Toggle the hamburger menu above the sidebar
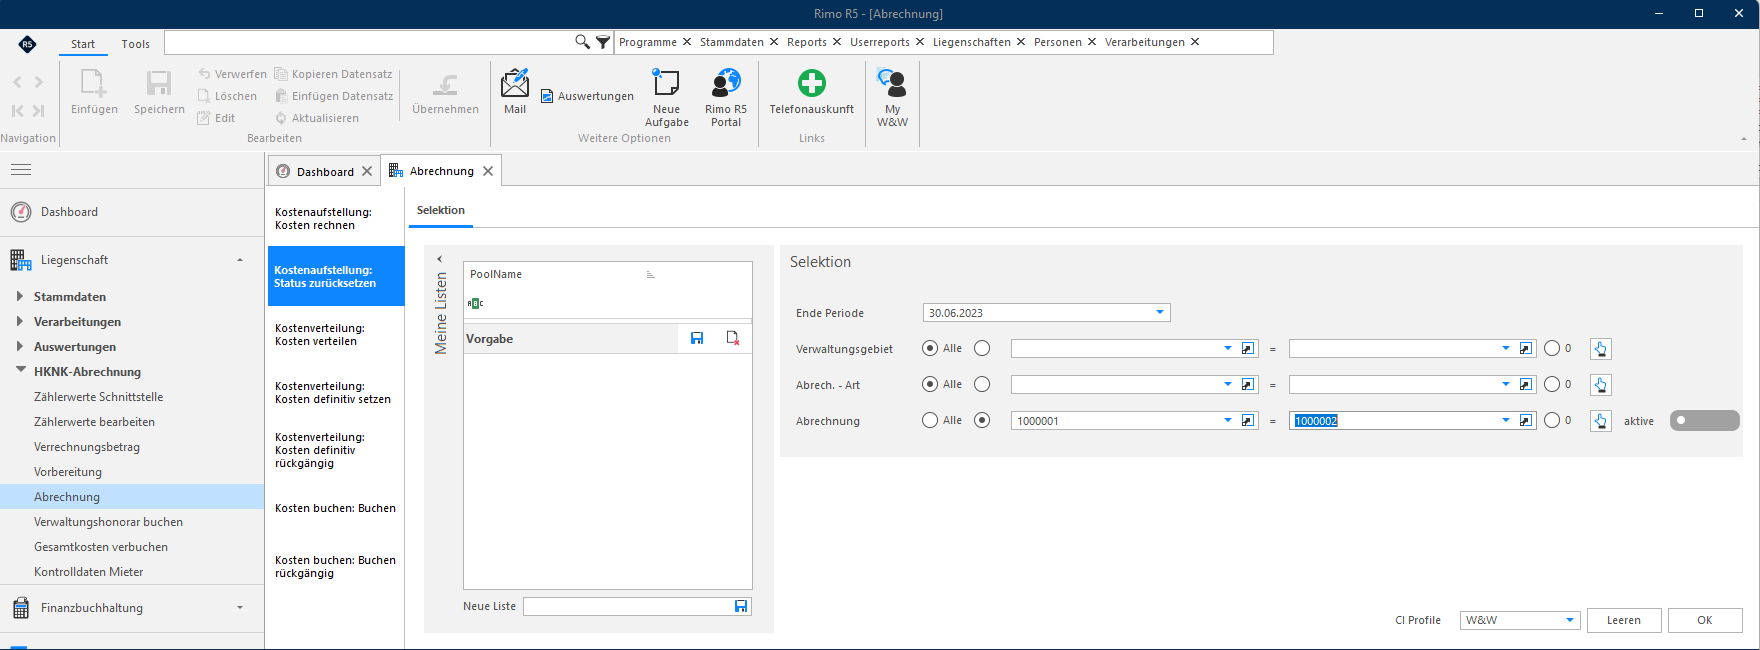The image size is (1760, 650). 21,170
